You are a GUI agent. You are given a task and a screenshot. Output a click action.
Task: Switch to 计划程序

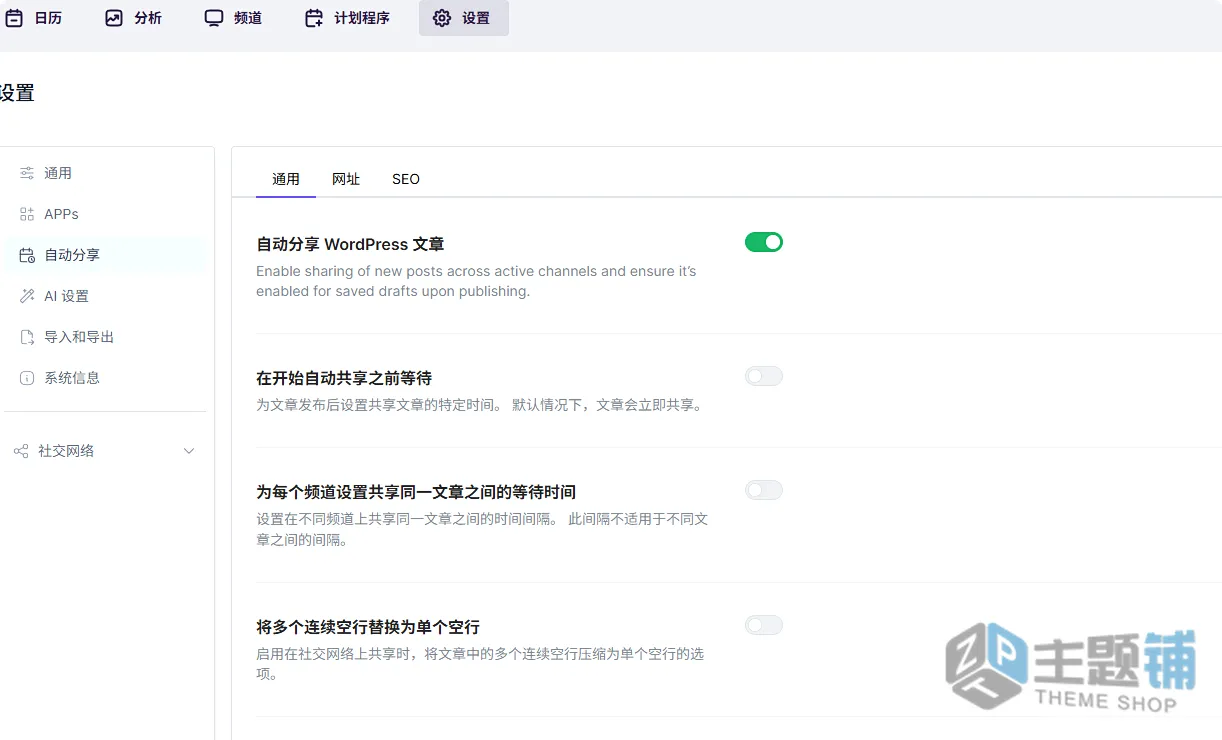coord(348,18)
